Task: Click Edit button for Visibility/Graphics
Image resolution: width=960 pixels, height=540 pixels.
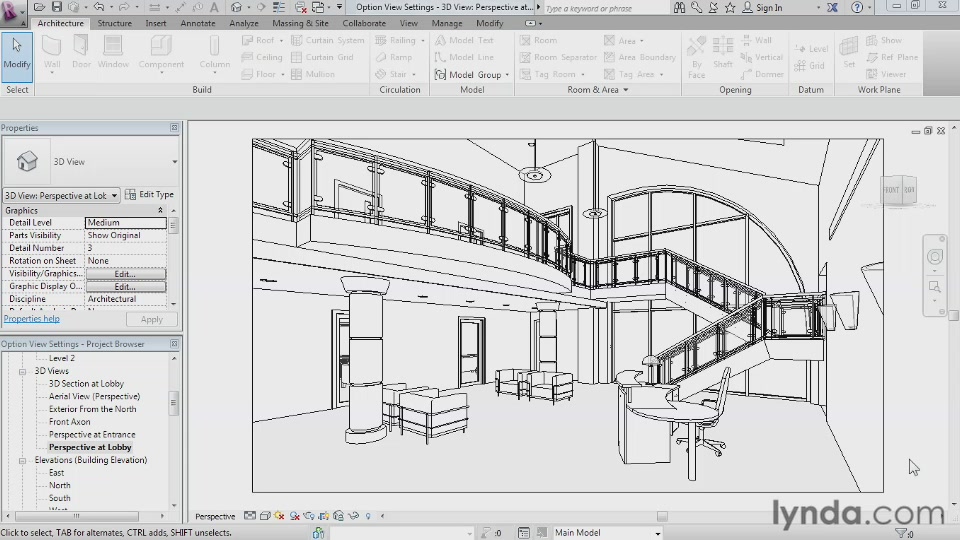Action: [125, 274]
